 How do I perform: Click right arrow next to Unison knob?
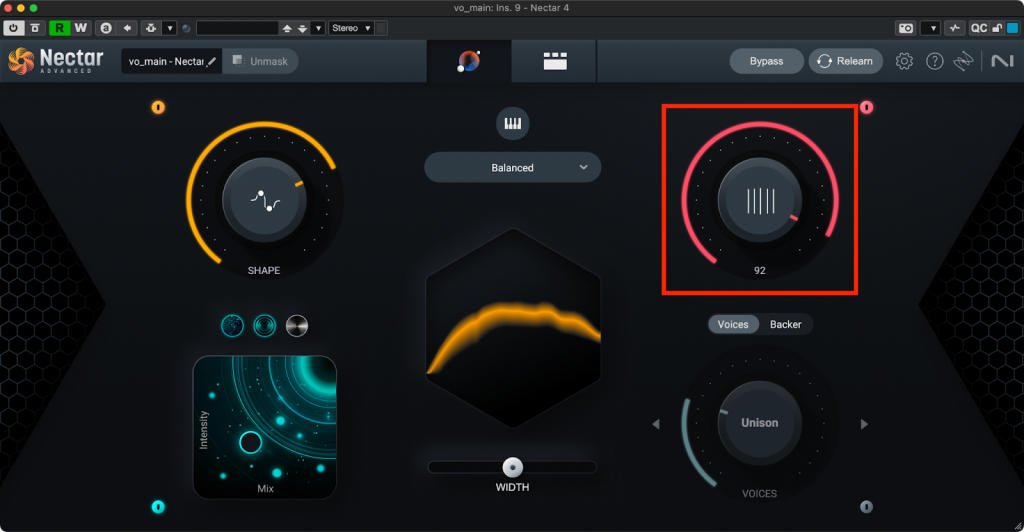coord(862,424)
